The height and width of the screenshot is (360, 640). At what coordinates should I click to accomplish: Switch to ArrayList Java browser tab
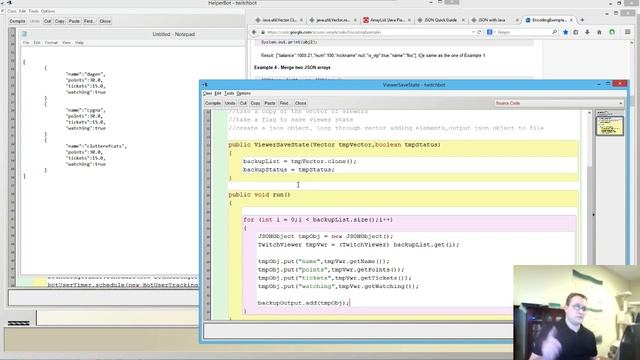pos(387,20)
